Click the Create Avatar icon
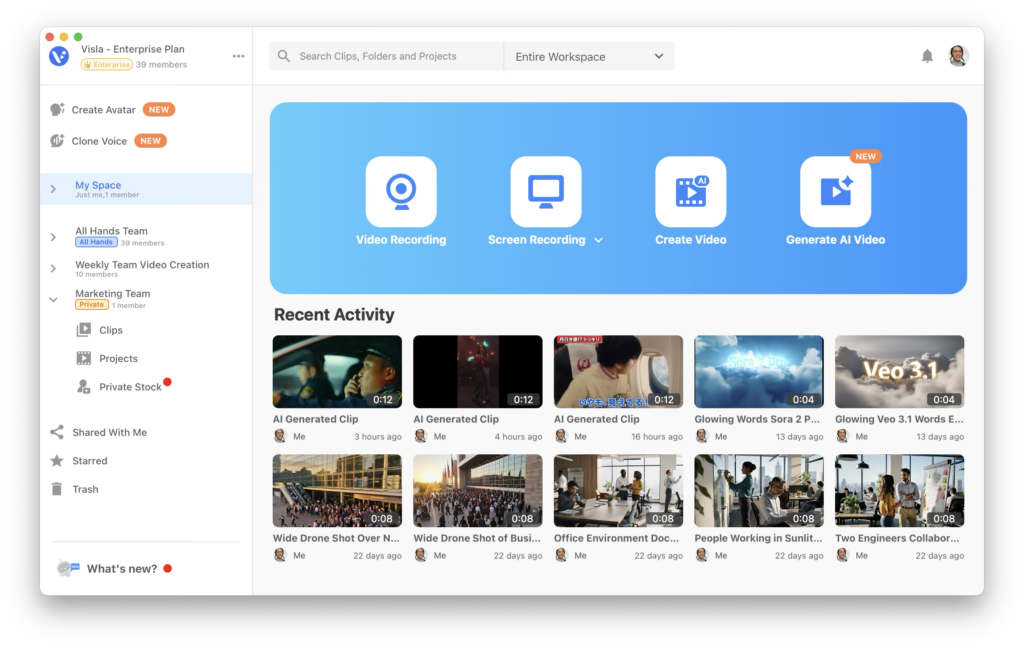This screenshot has width=1024, height=648. 58,110
